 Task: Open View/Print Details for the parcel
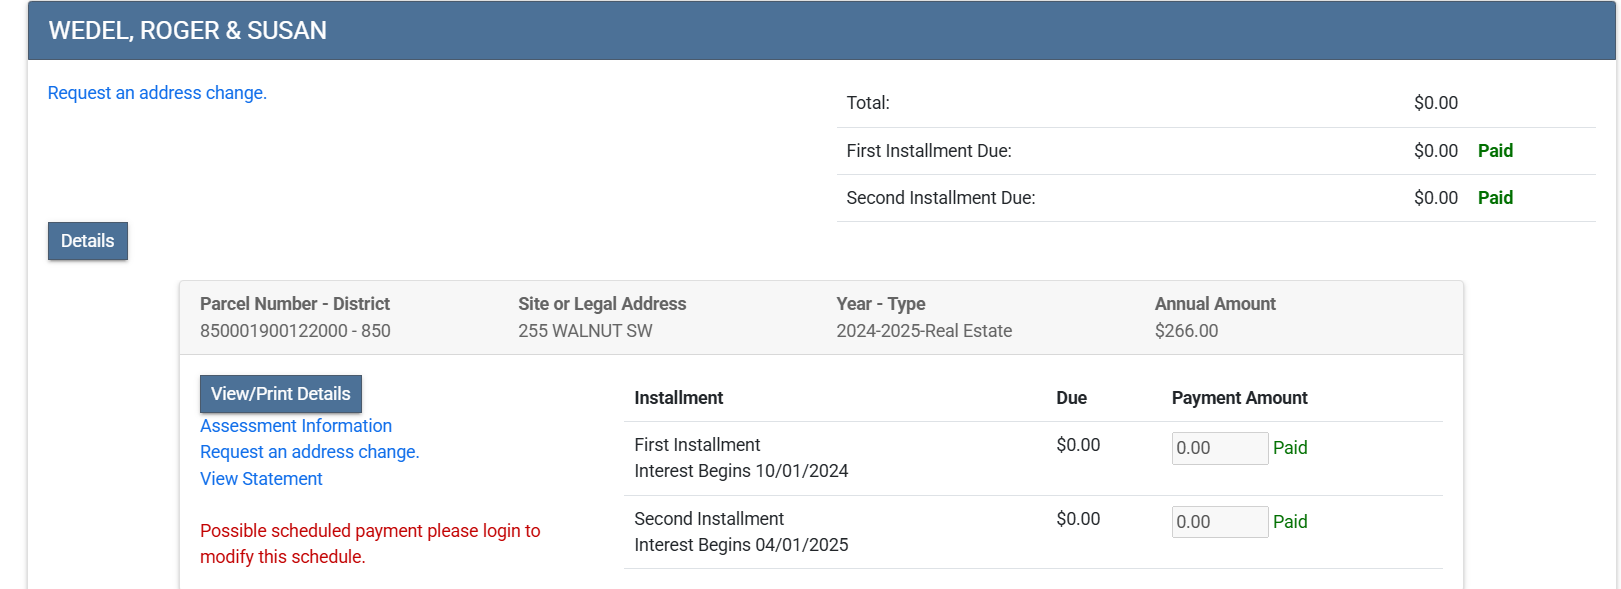pos(280,394)
